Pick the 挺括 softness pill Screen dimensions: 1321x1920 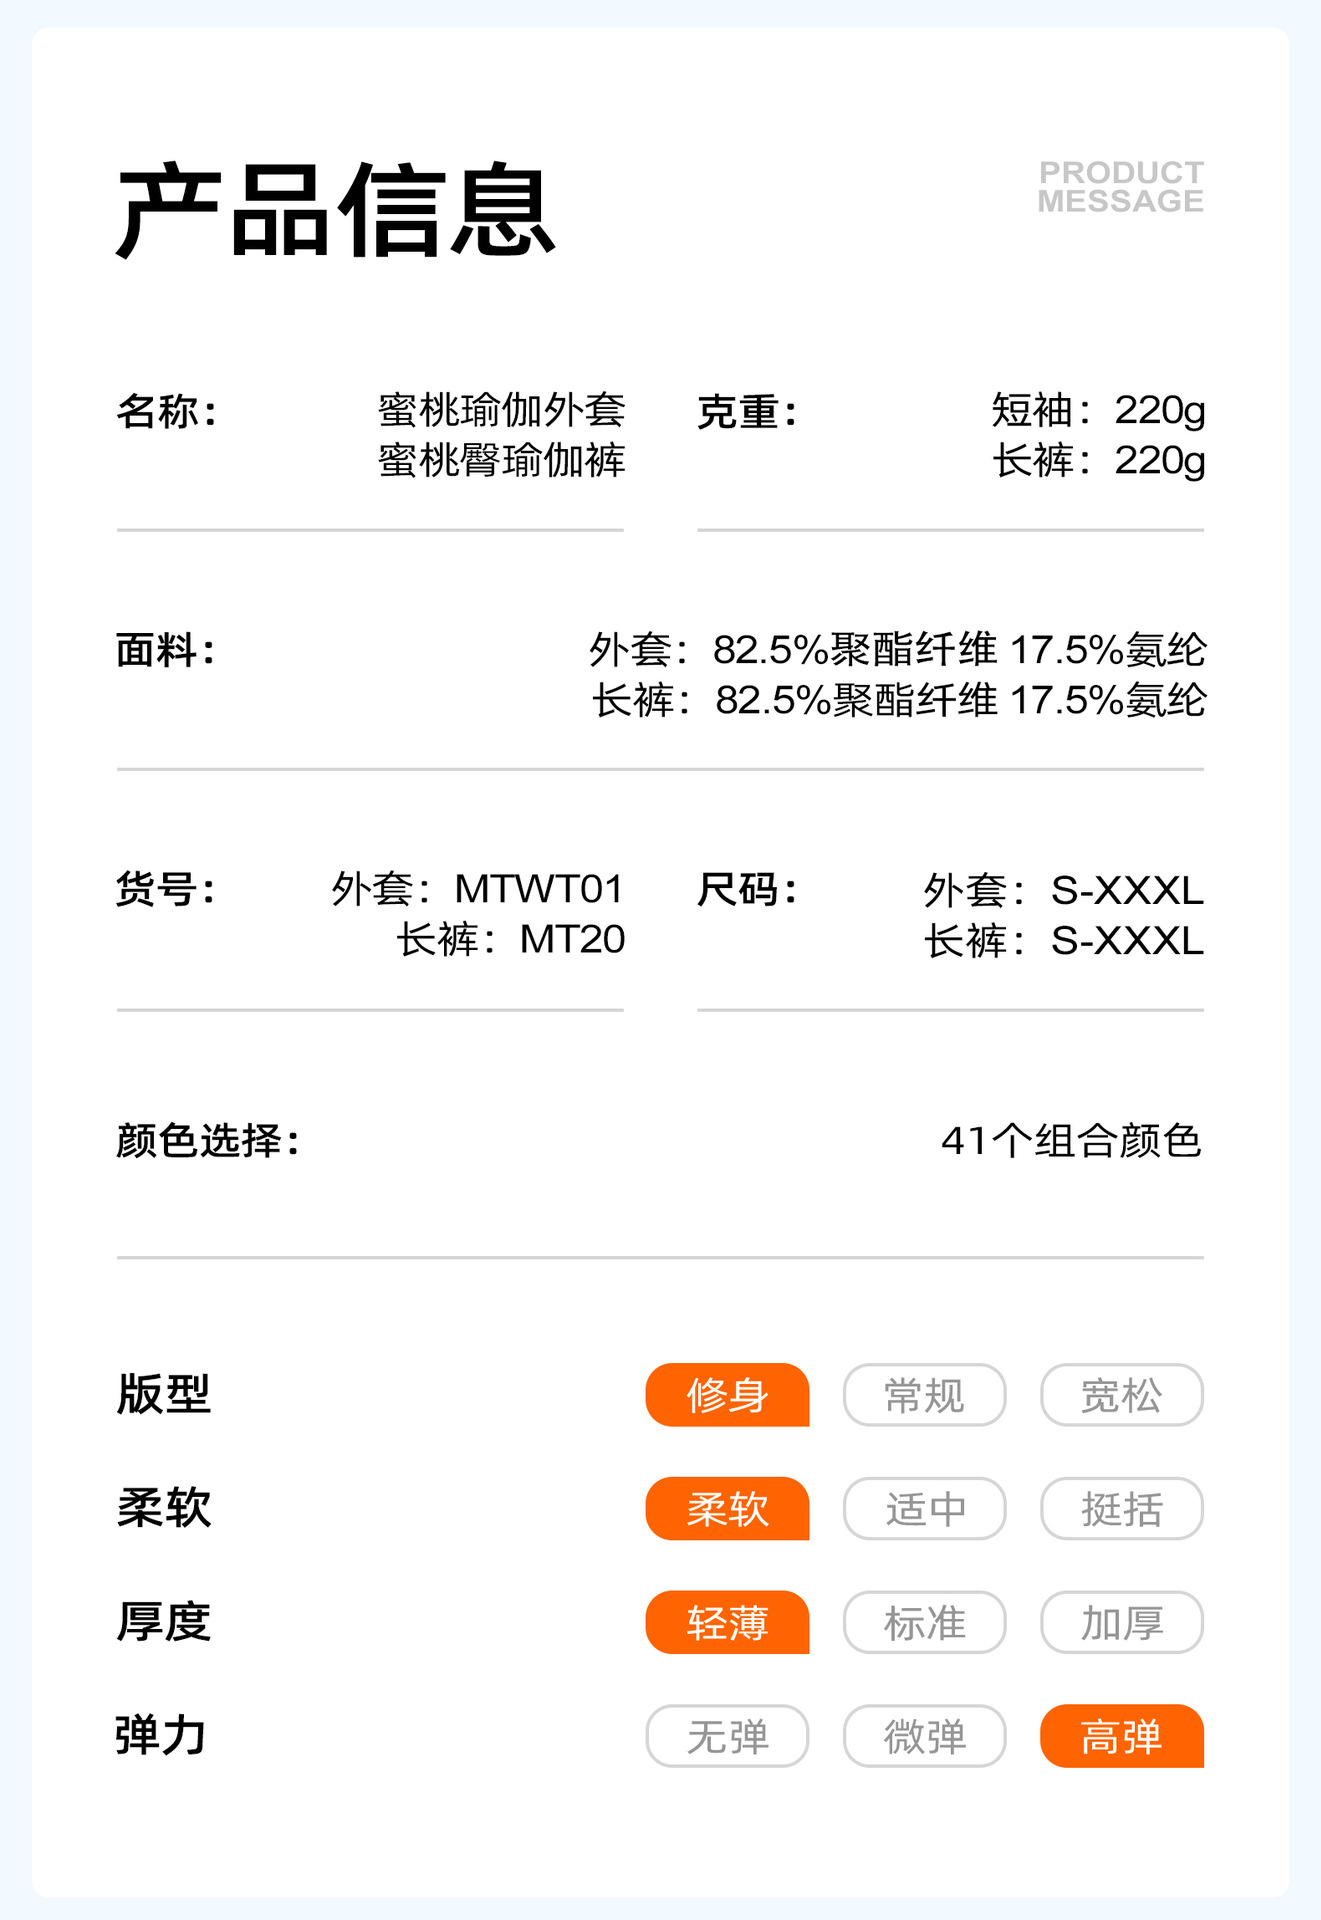[x=1121, y=1509]
